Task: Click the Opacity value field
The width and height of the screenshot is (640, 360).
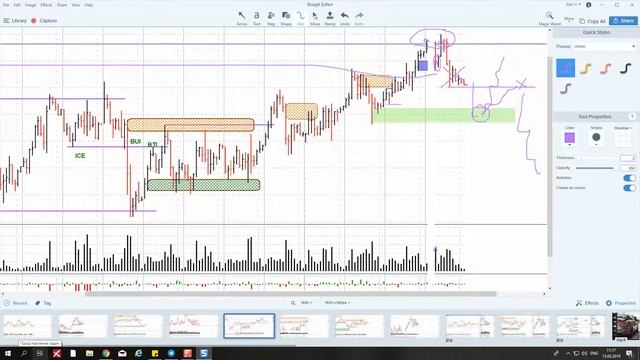Action: tap(628, 168)
